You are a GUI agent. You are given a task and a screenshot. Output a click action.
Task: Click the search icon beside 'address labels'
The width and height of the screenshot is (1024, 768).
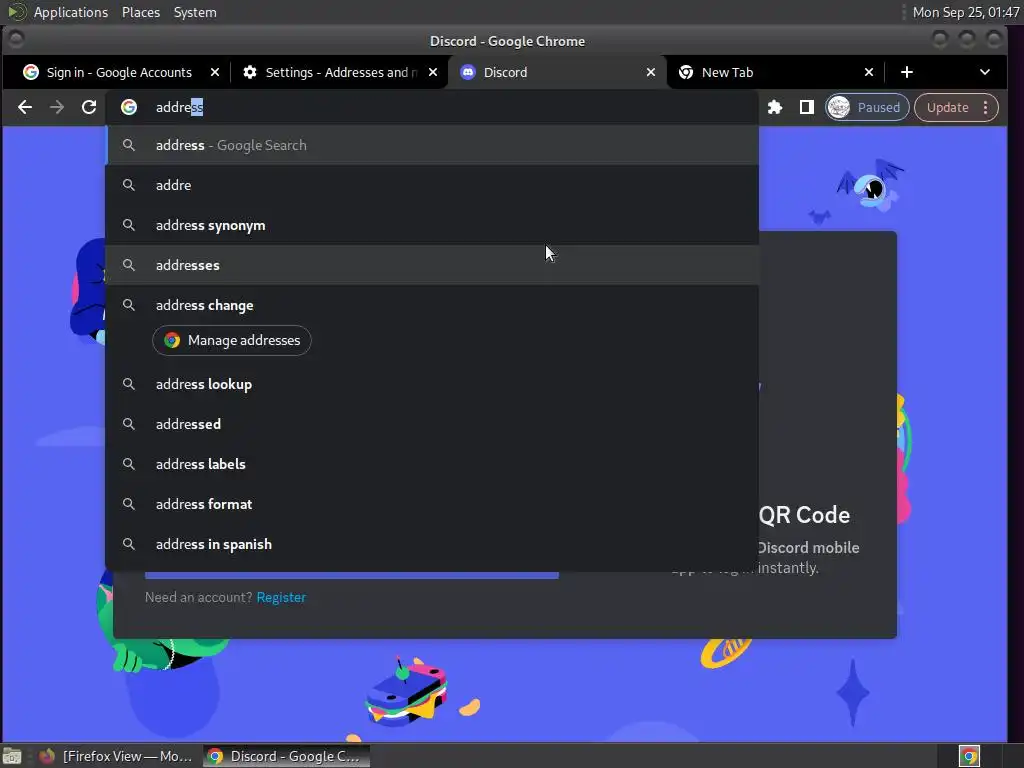pyautogui.click(x=129, y=464)
